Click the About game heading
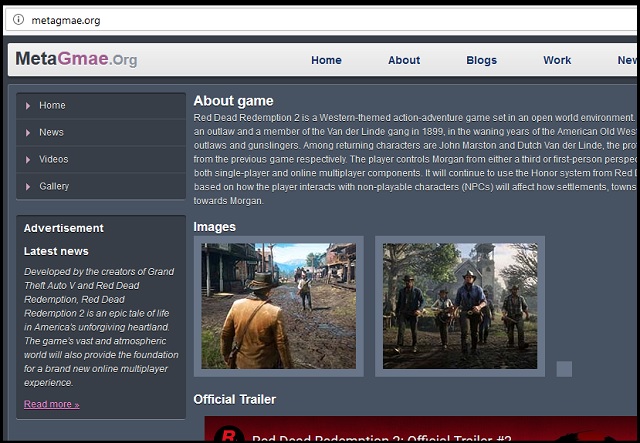The height and width of the screenshot is (443, 640). coord(233,101)
